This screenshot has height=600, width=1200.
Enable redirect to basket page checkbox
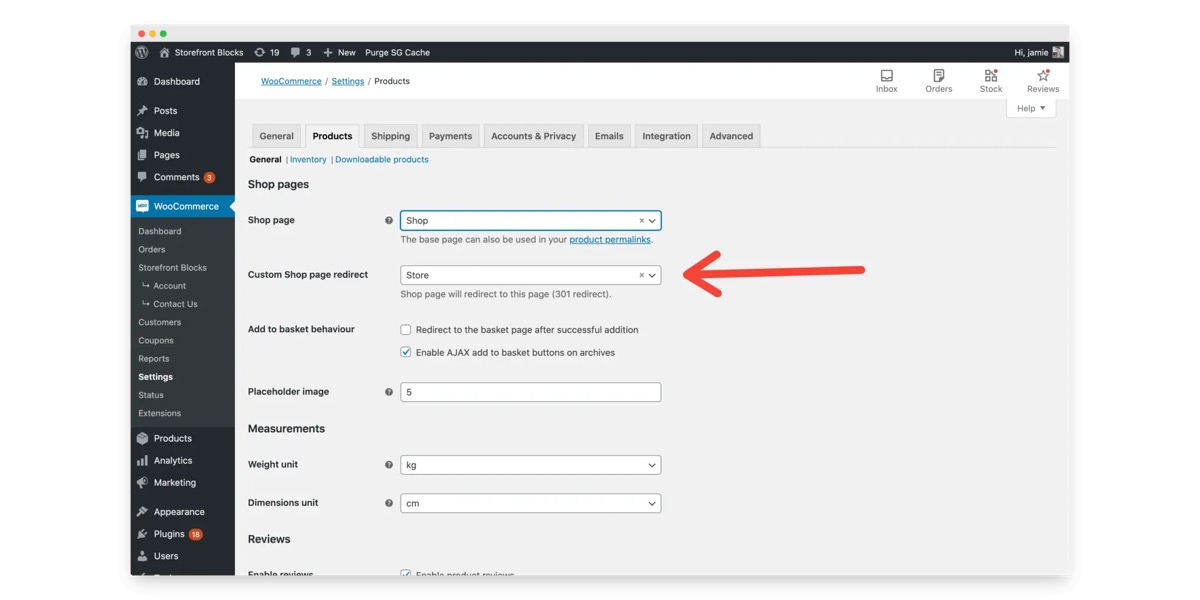[406, 330]
